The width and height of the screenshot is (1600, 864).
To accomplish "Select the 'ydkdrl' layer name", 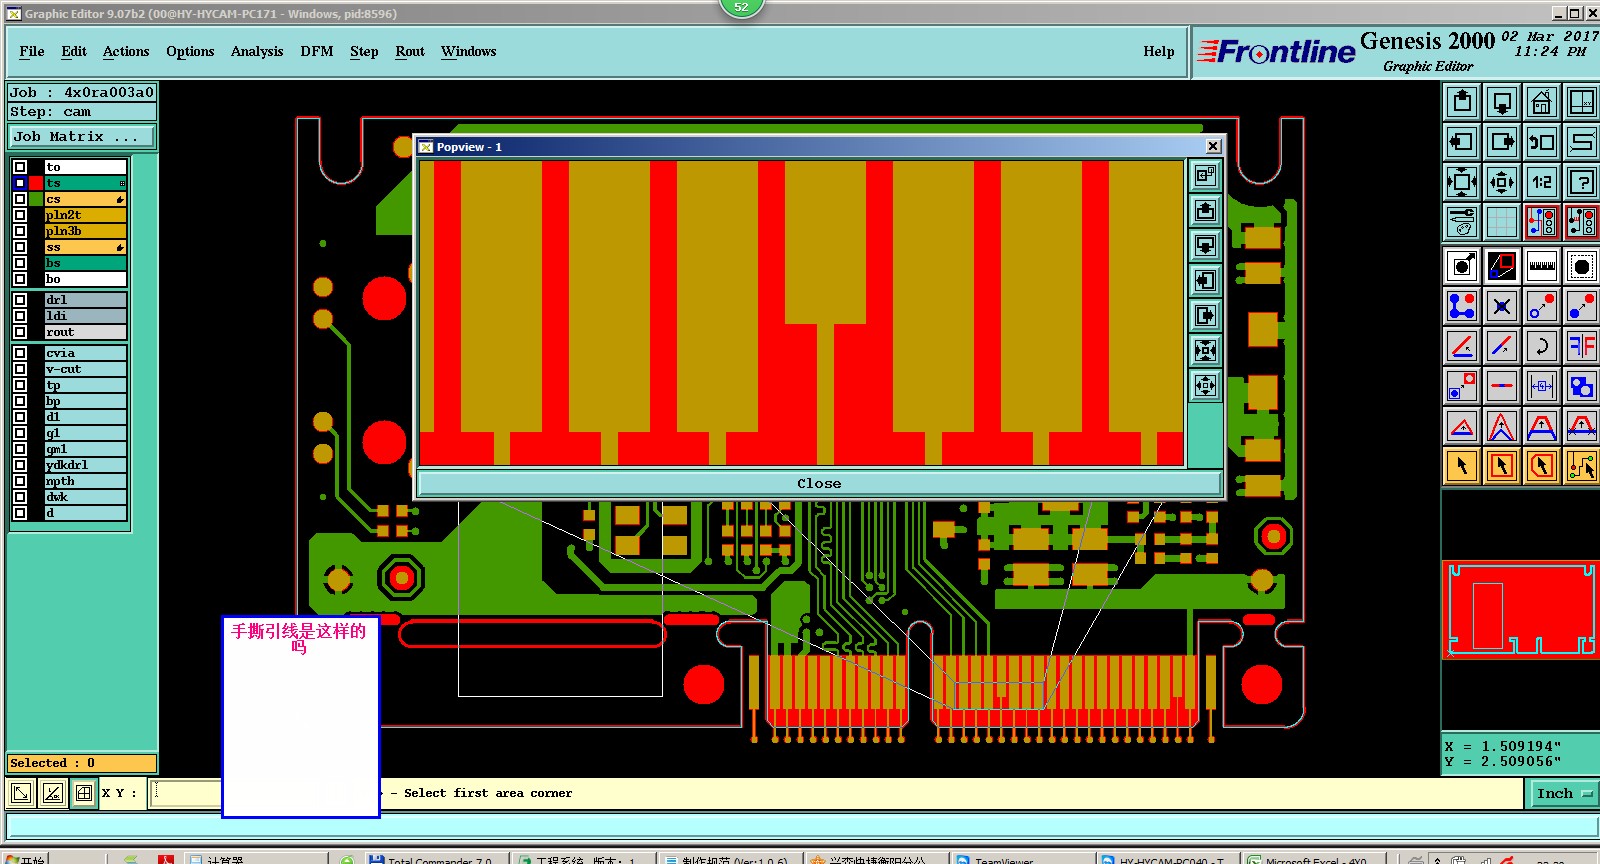I will 85,465.
